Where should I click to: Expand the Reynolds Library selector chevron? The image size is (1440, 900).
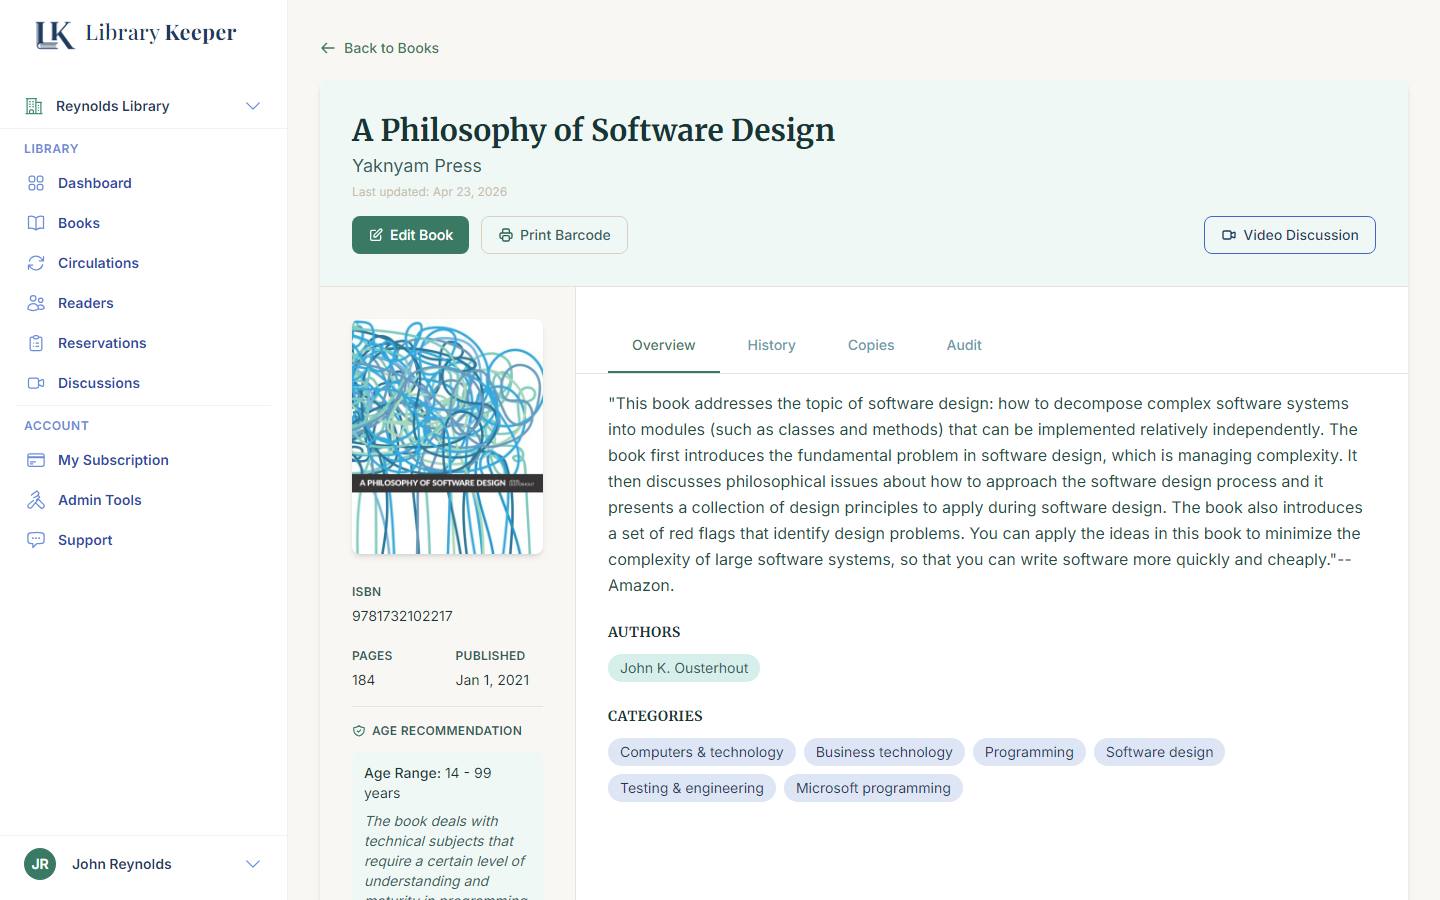253,106
